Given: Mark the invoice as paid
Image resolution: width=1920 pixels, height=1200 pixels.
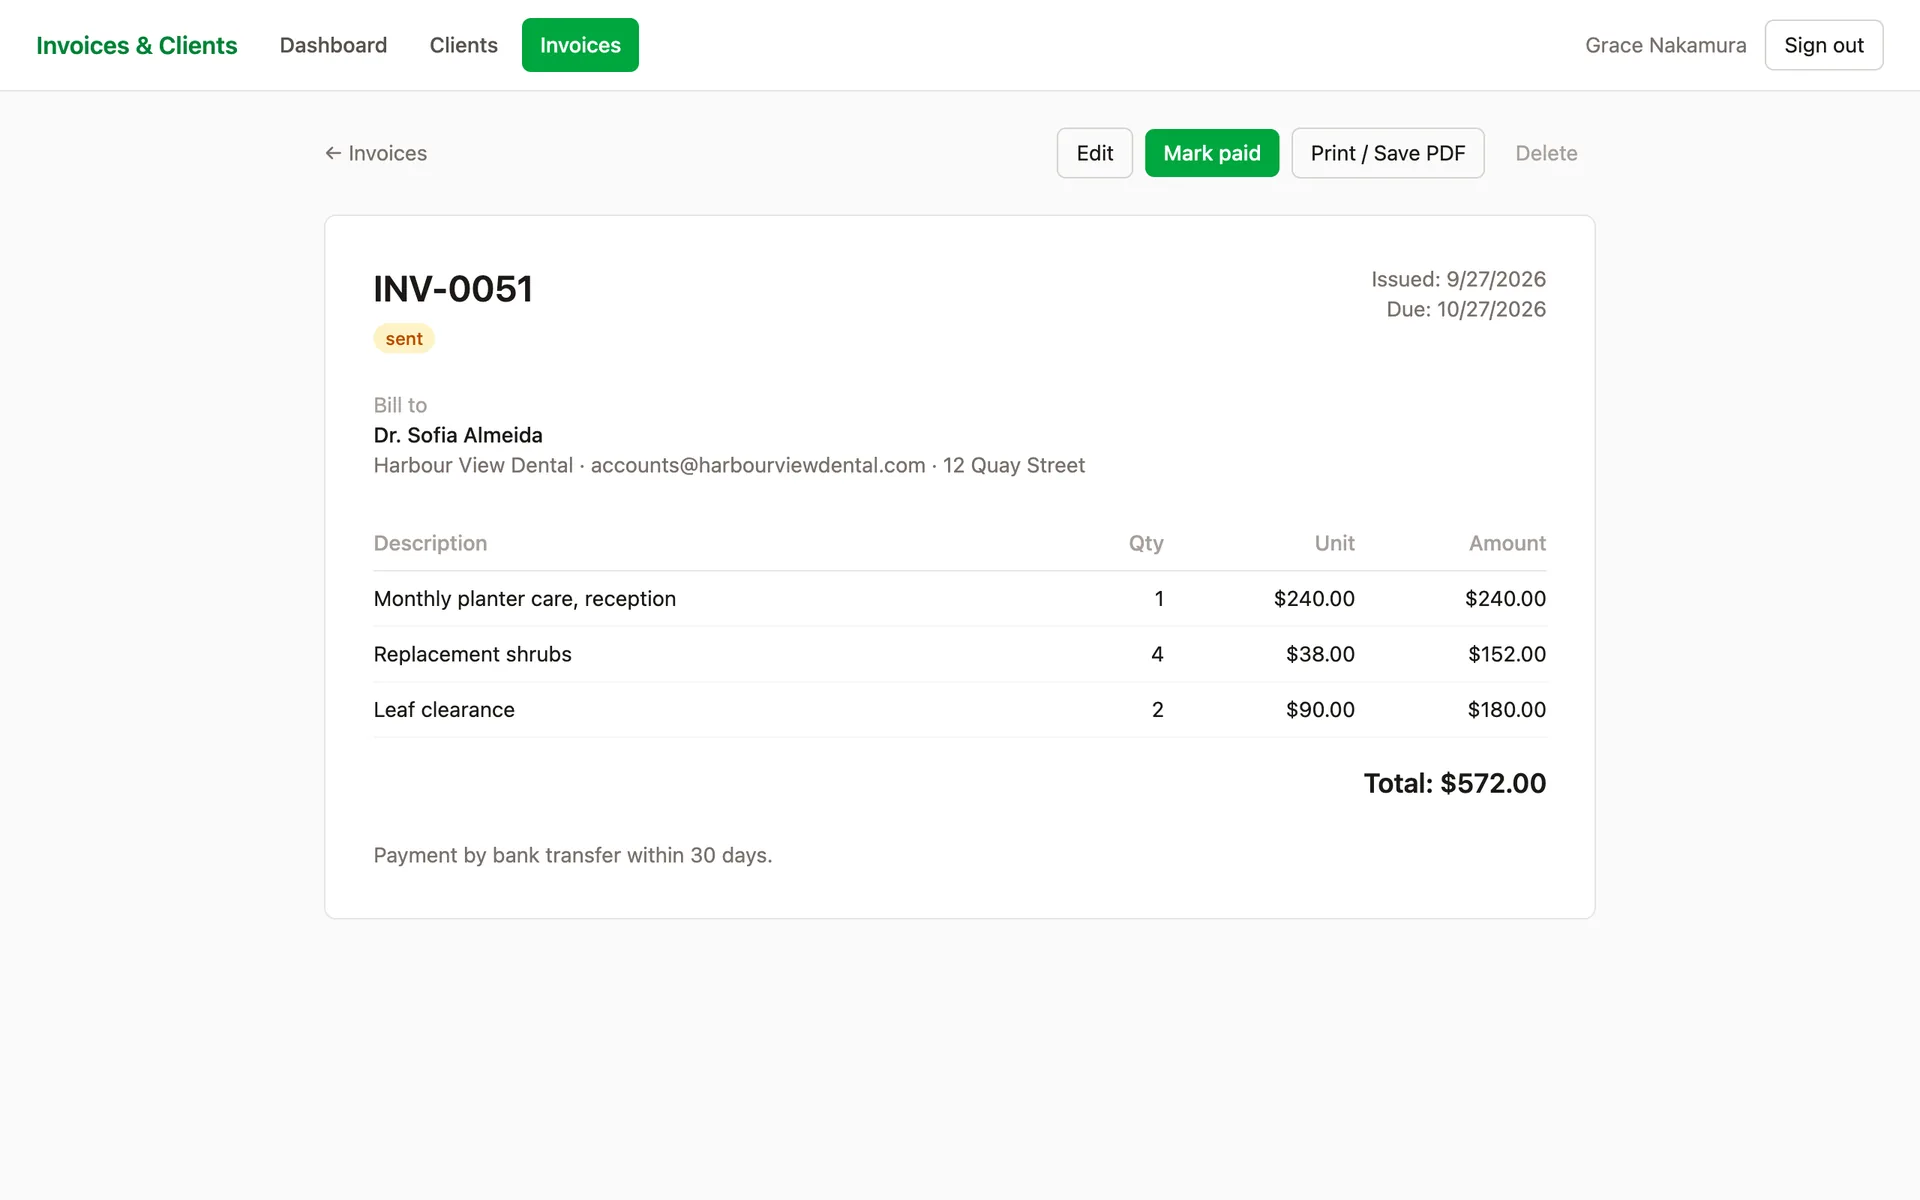Looking at the screenshot, I should 1212,153.
